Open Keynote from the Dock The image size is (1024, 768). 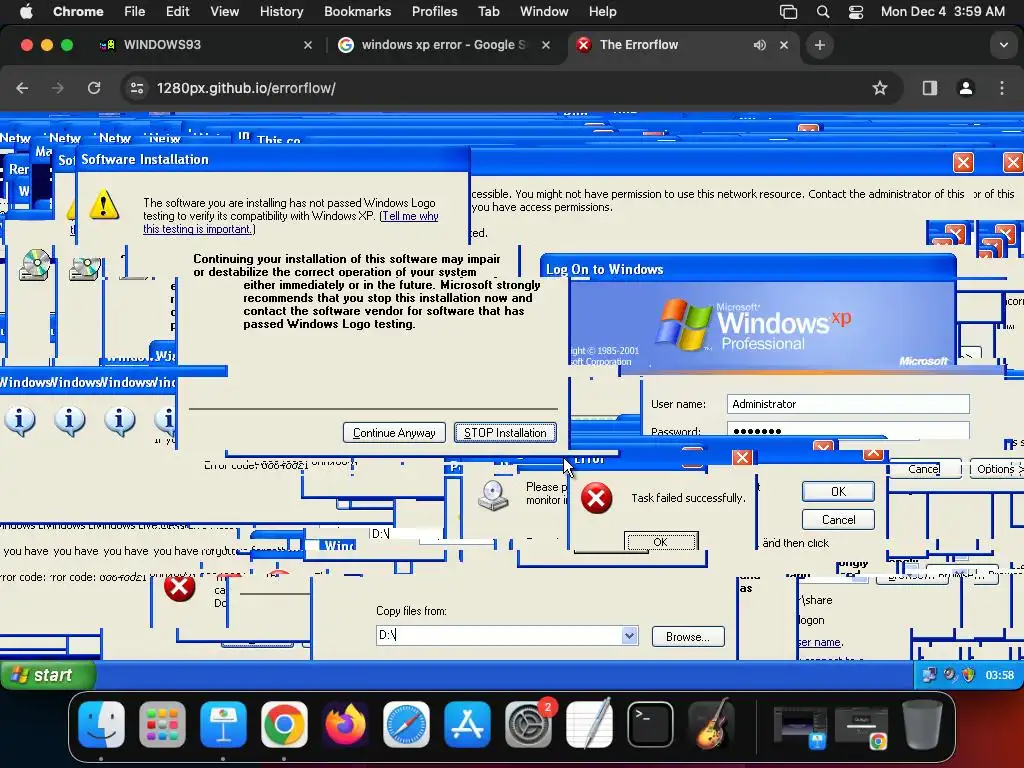point(223,724)
